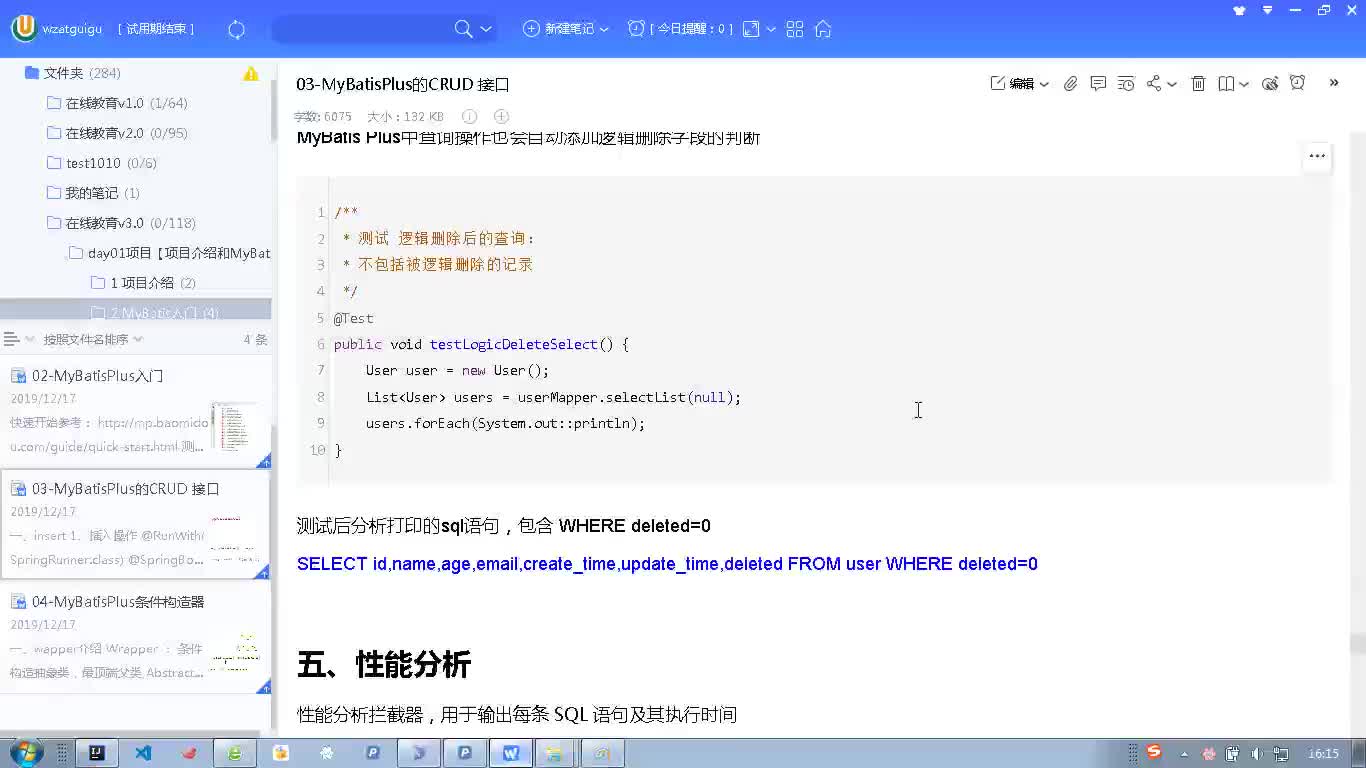This screenshot has height=768, width=1366.
Task: Open note 02-MyBatisPlus入门
Action: [x=135, y=412]
